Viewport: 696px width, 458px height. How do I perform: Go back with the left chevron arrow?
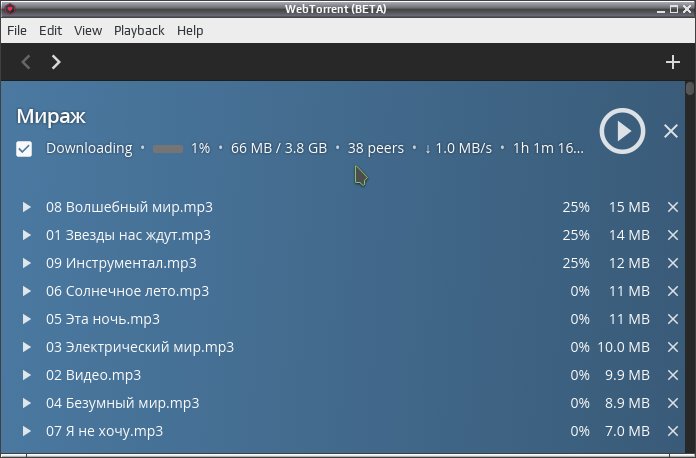[x=26, y=62]
